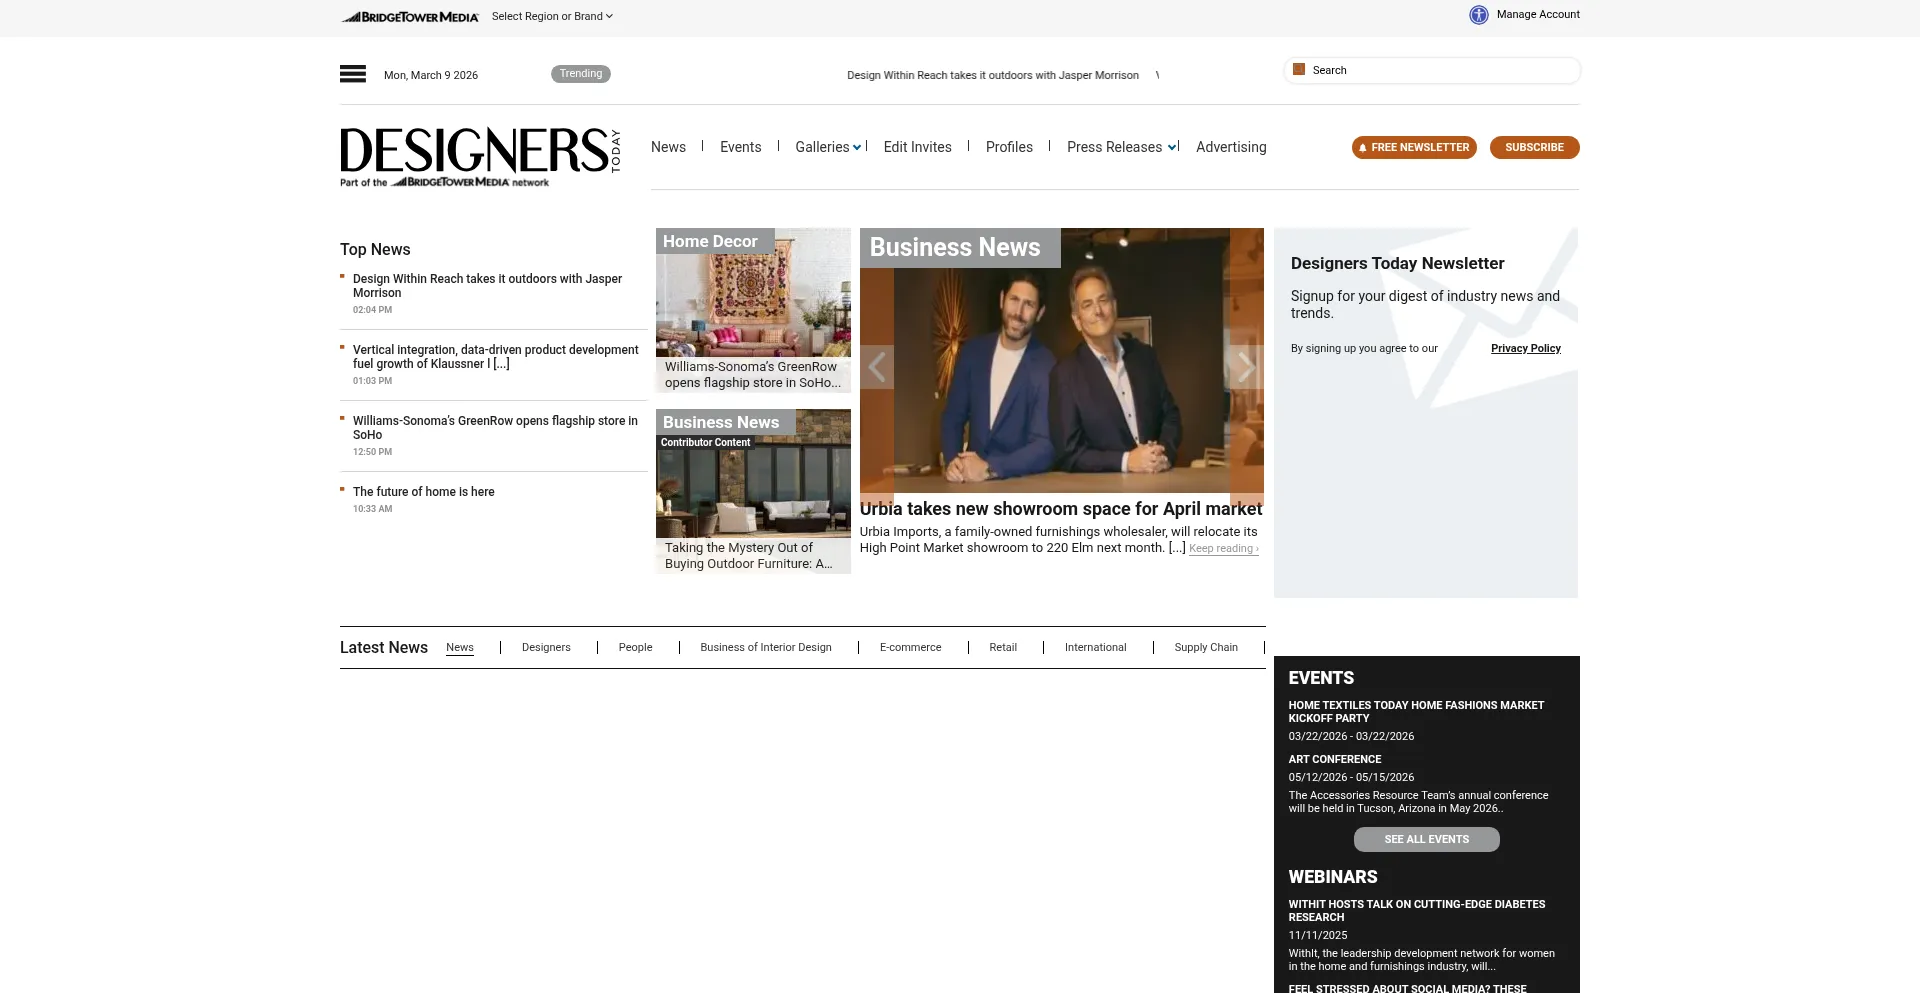Click the orange search icon

(x=1299, y=70)
